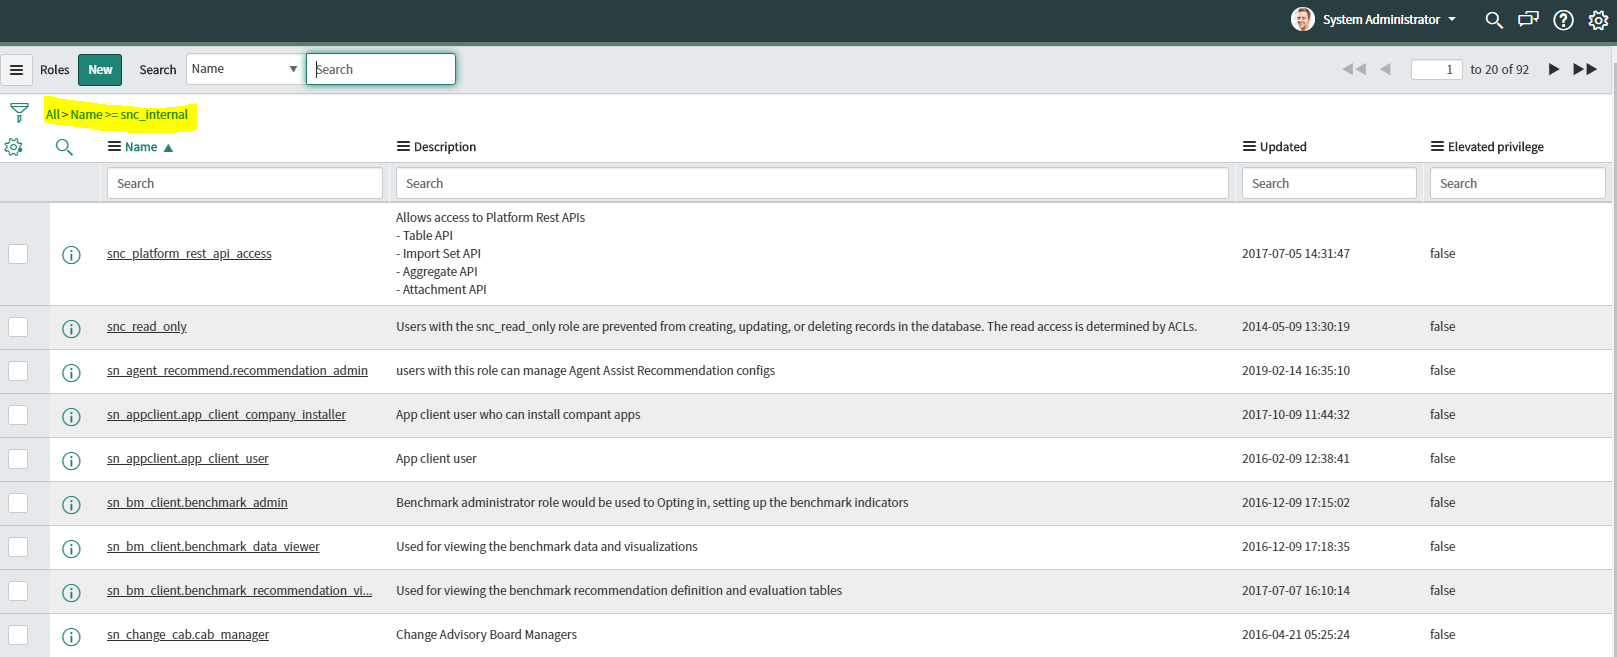Open the search field Name dropdown

(x=244, y=69)
